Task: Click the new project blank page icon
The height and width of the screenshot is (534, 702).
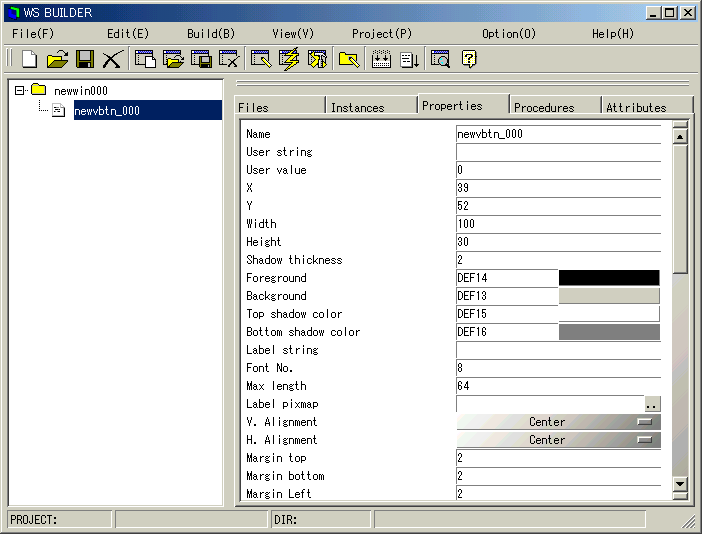Action: (x=30, y=60)
